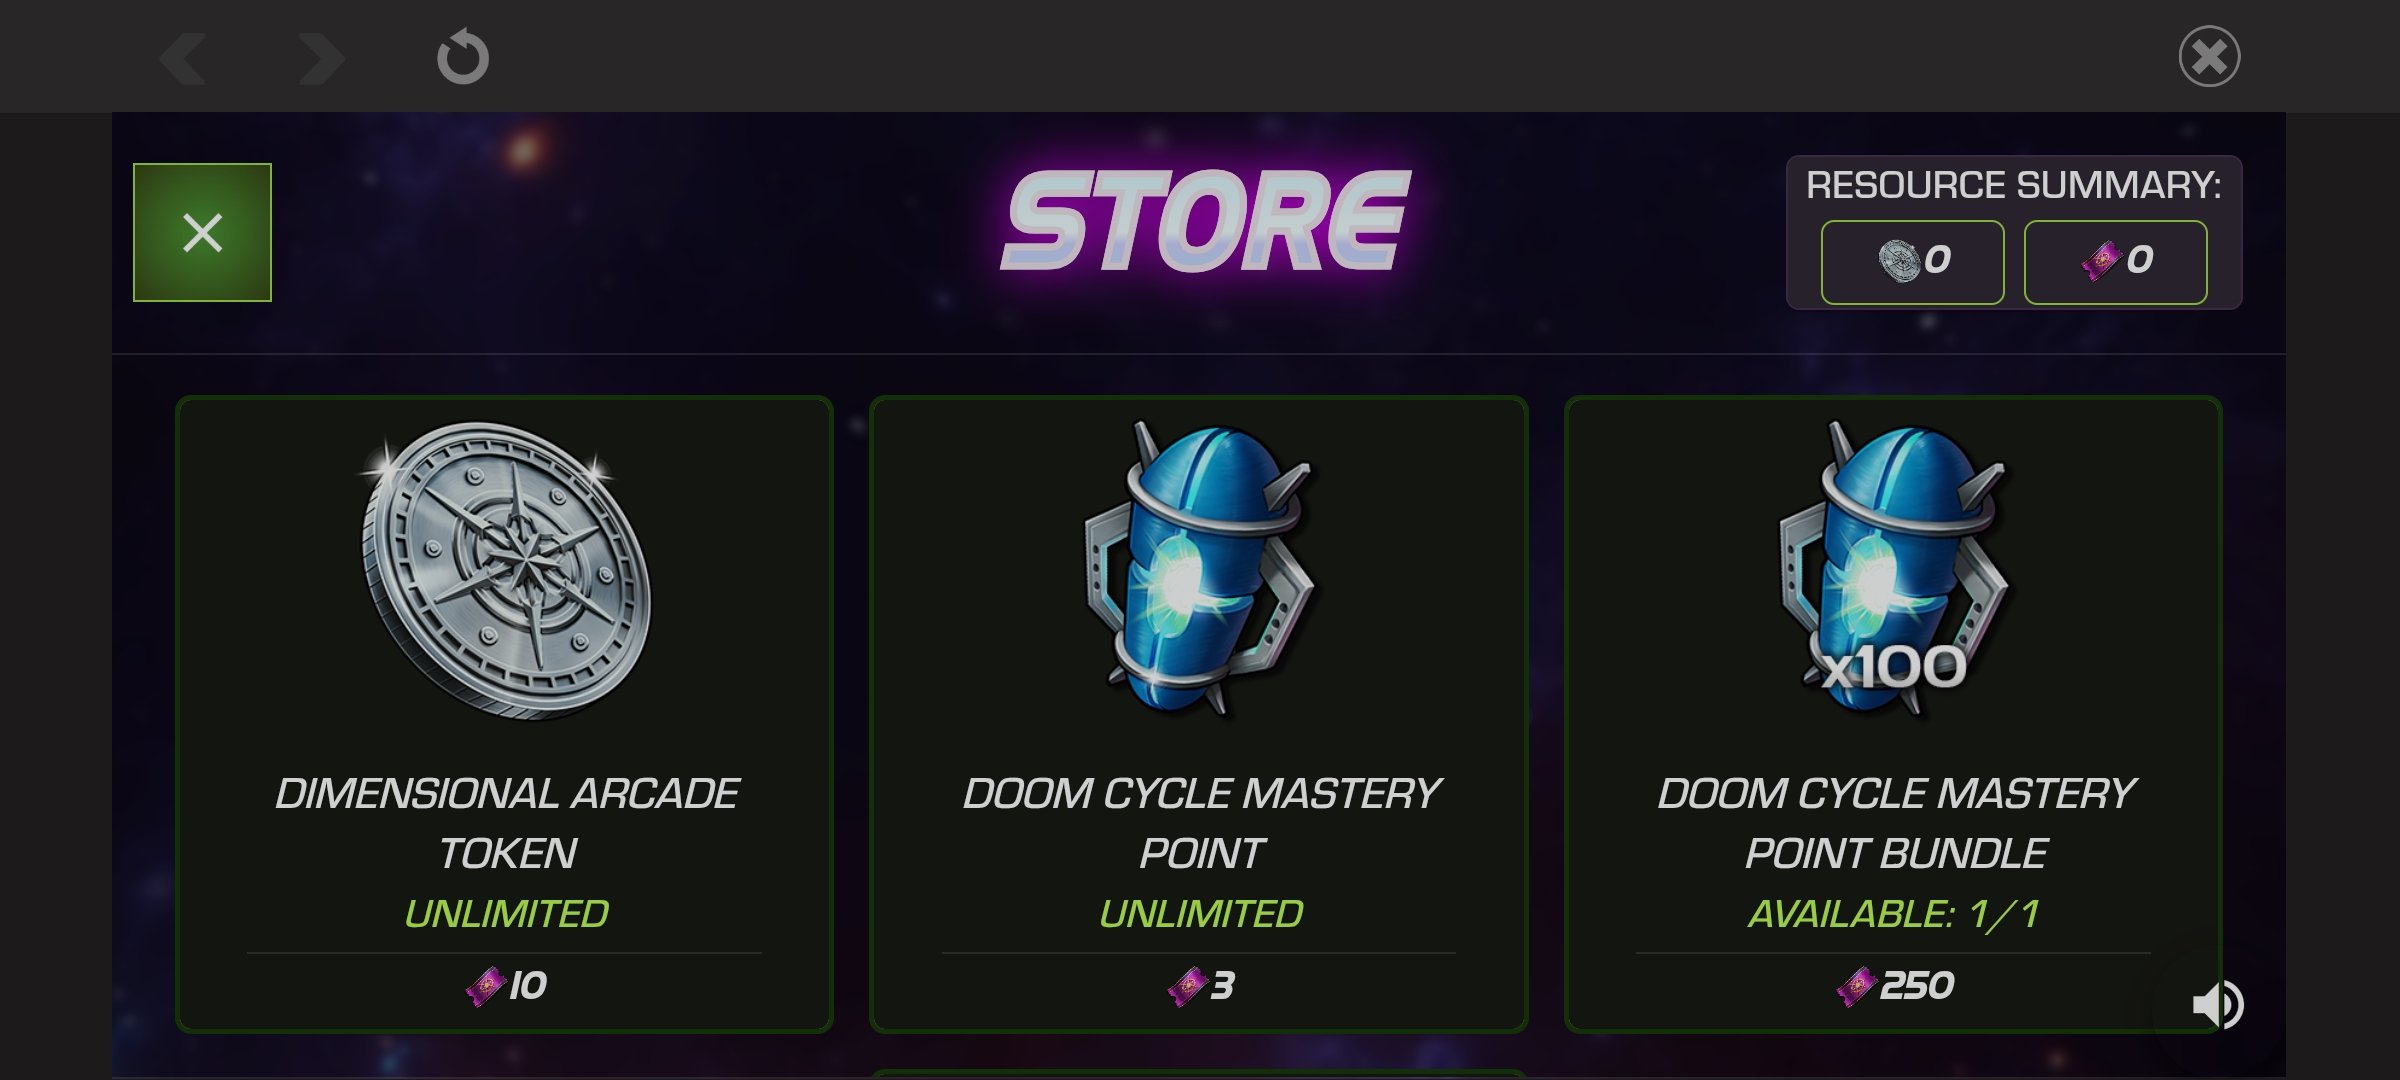Click the Available 1/1 bundle status
Image resolution: width=2400 pixels, height=1080 pixels.
pos(1893,914)
